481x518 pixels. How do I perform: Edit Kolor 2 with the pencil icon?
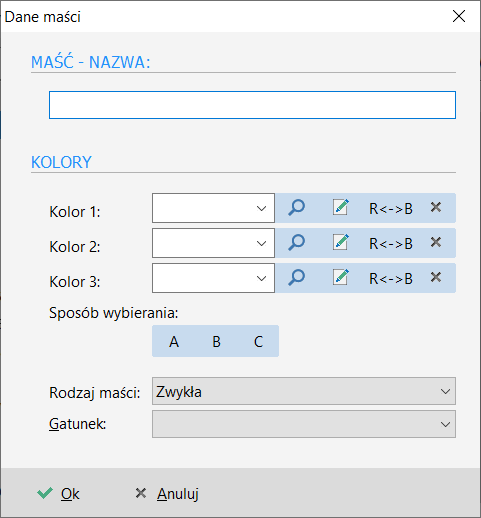pyautogui.click(x=341, y=243)
